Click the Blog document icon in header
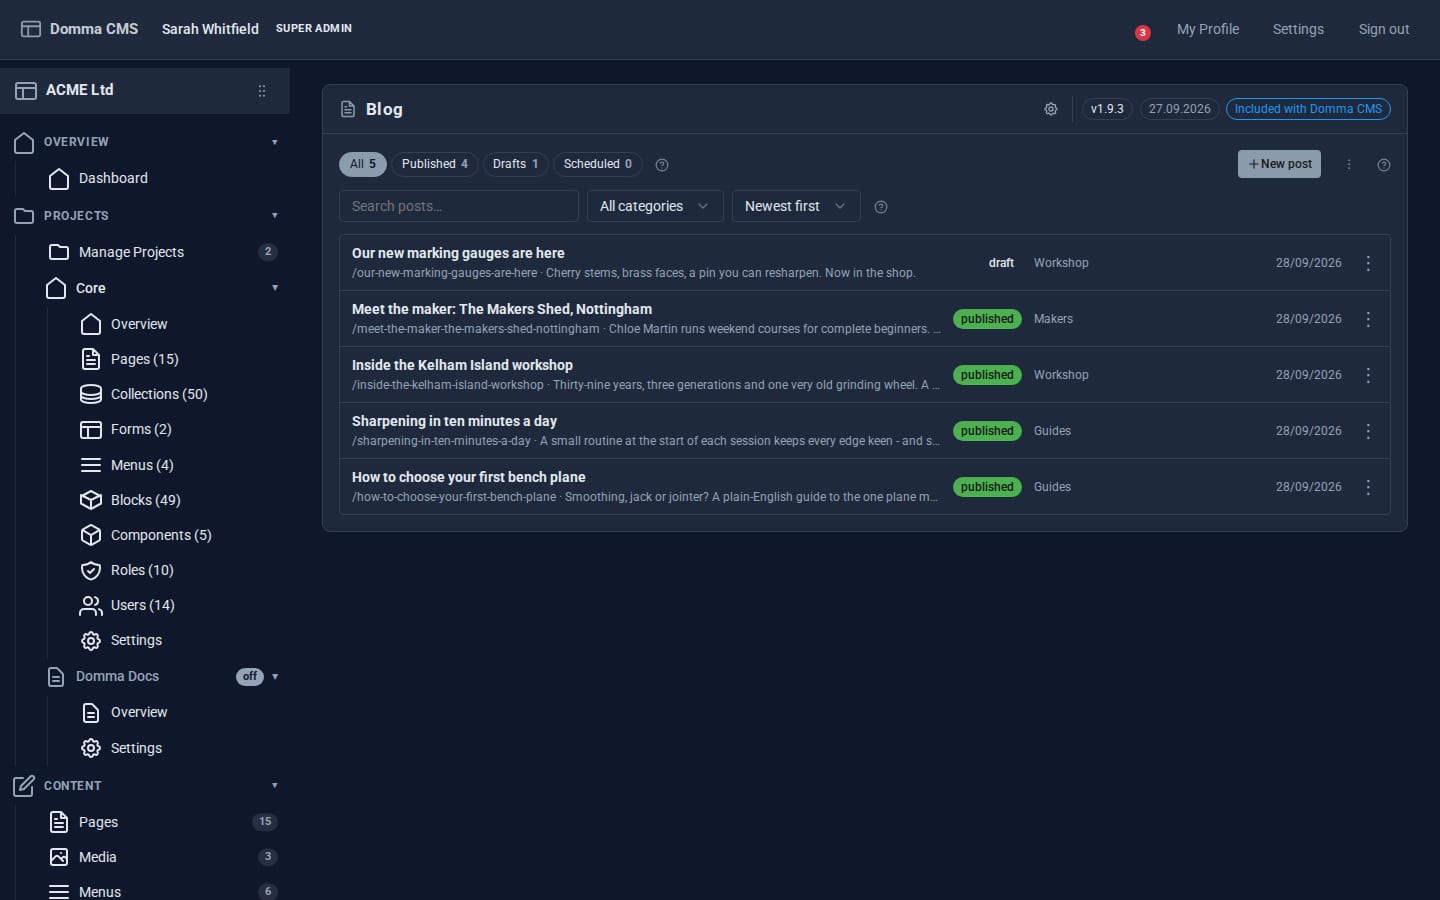 (x=348, y=109)
